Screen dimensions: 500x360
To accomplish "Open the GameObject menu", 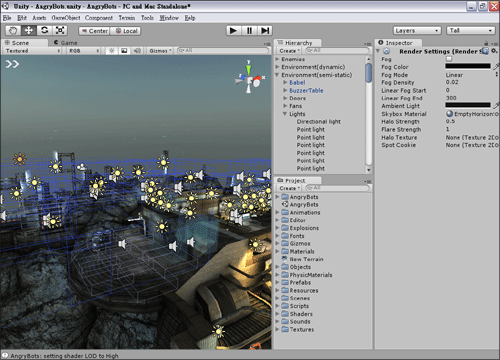I will [66, 18].
